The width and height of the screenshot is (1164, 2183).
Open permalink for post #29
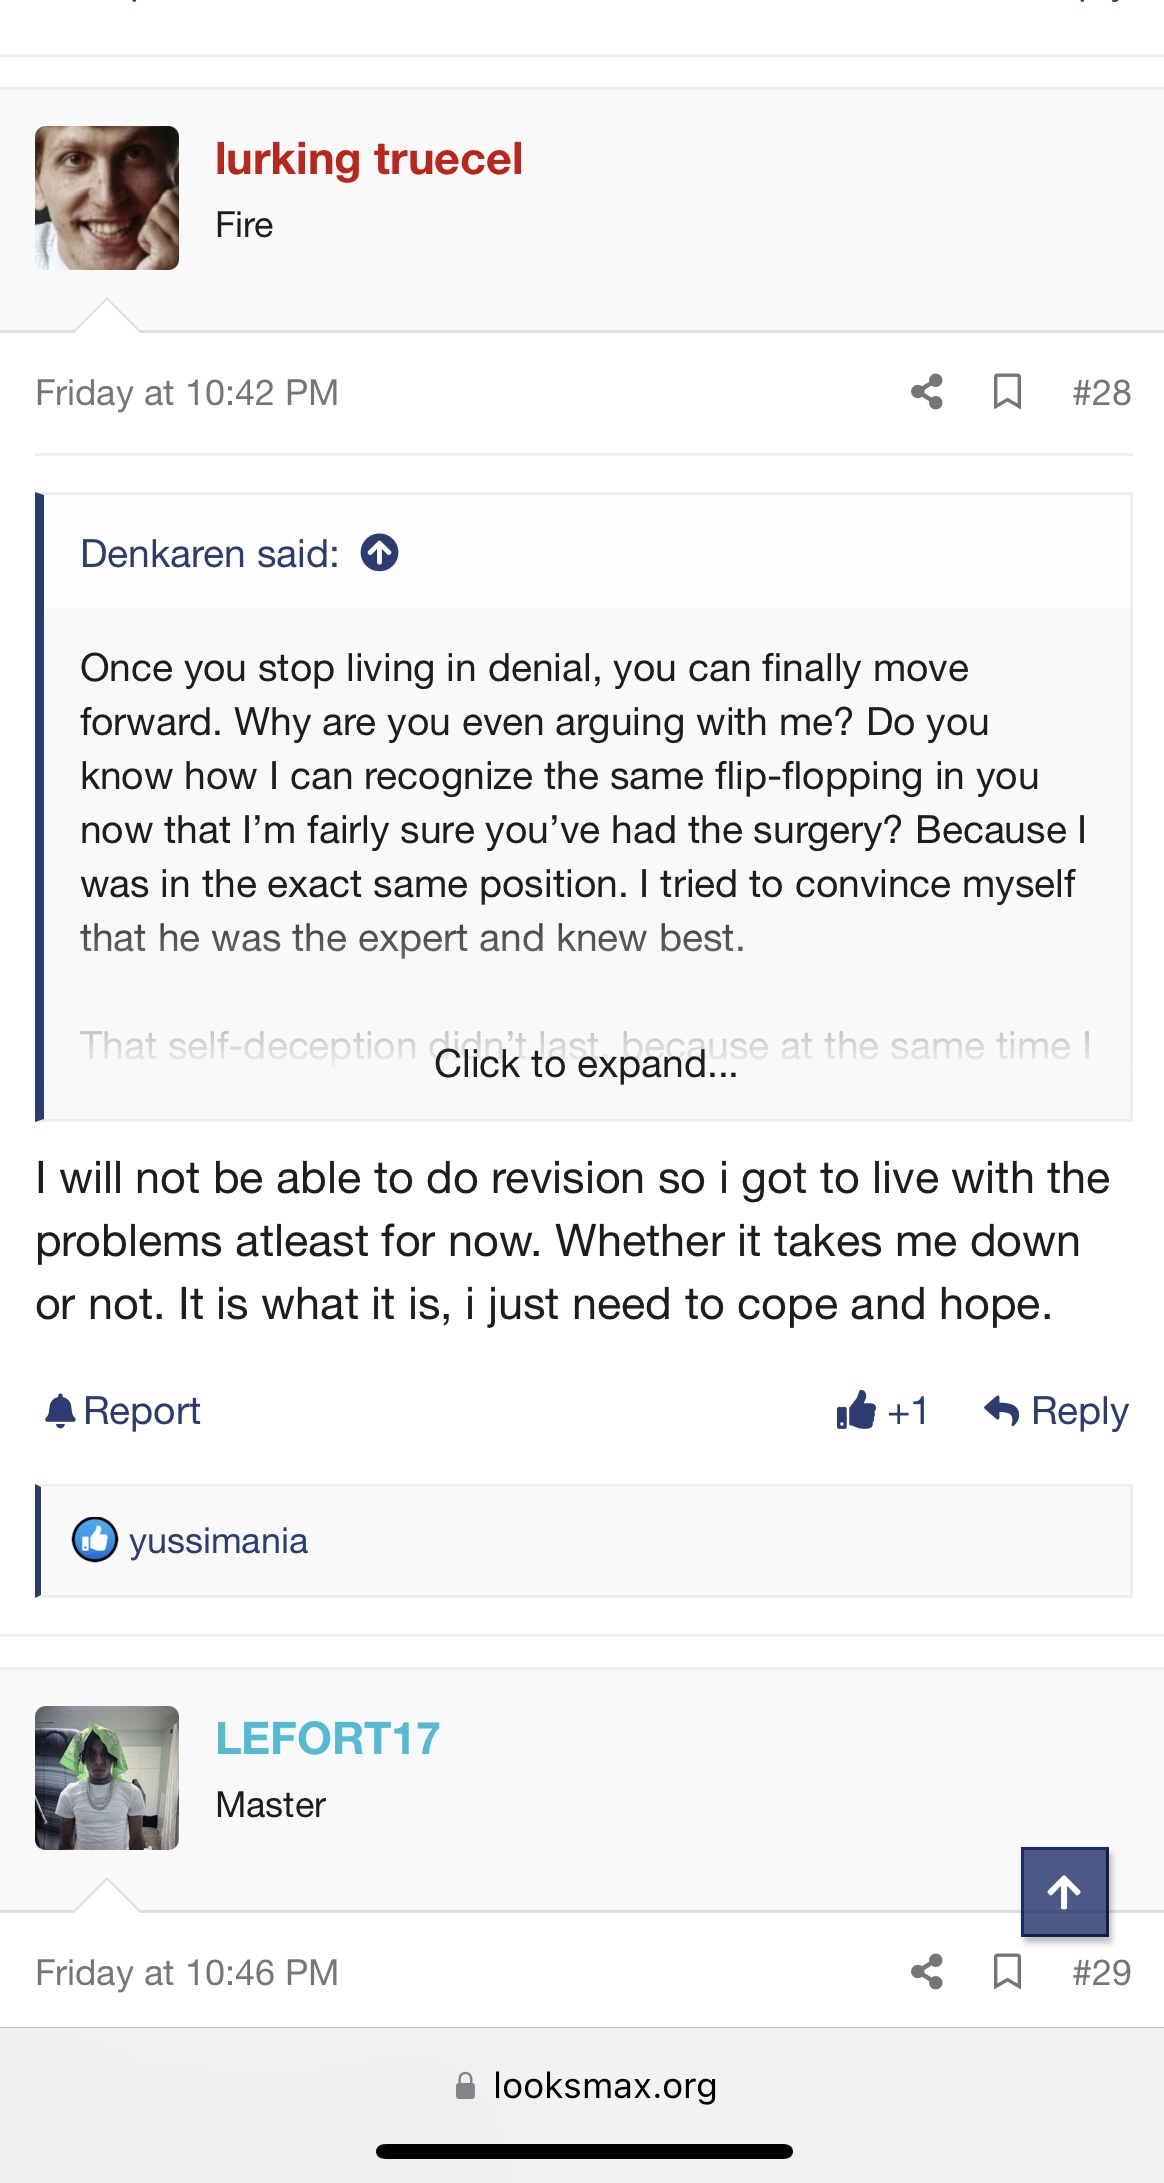1101,1972
